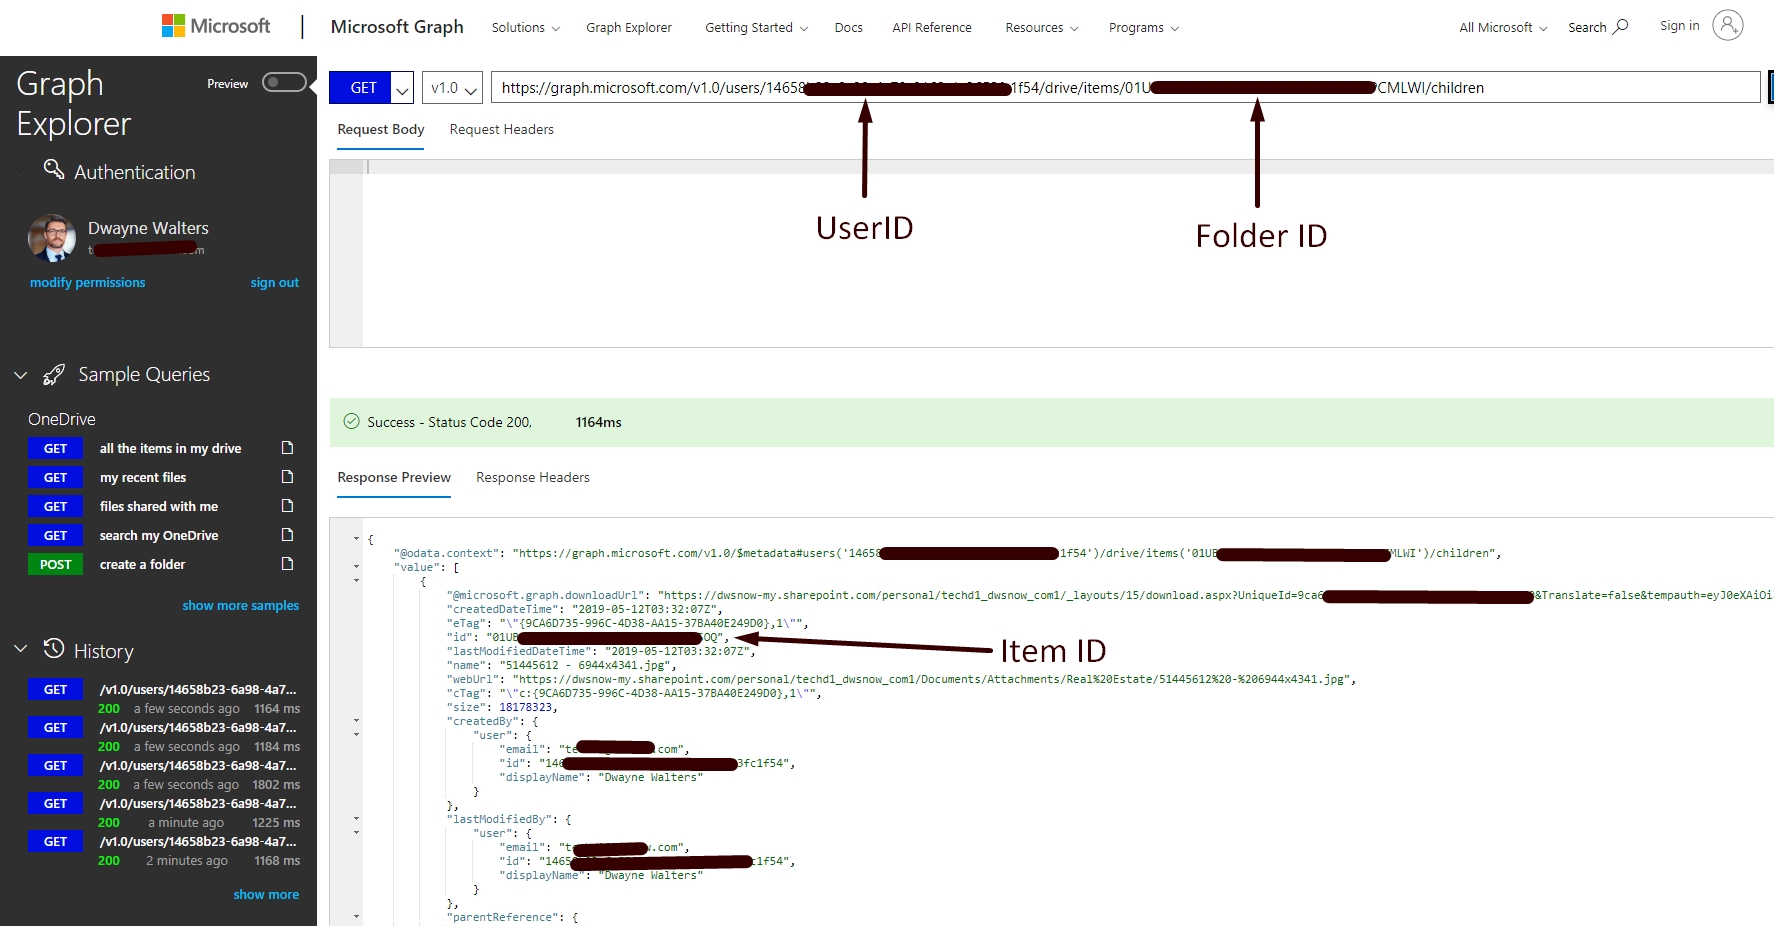
Task: Open docs icon for my recent files
Action: tap(287, 477)
